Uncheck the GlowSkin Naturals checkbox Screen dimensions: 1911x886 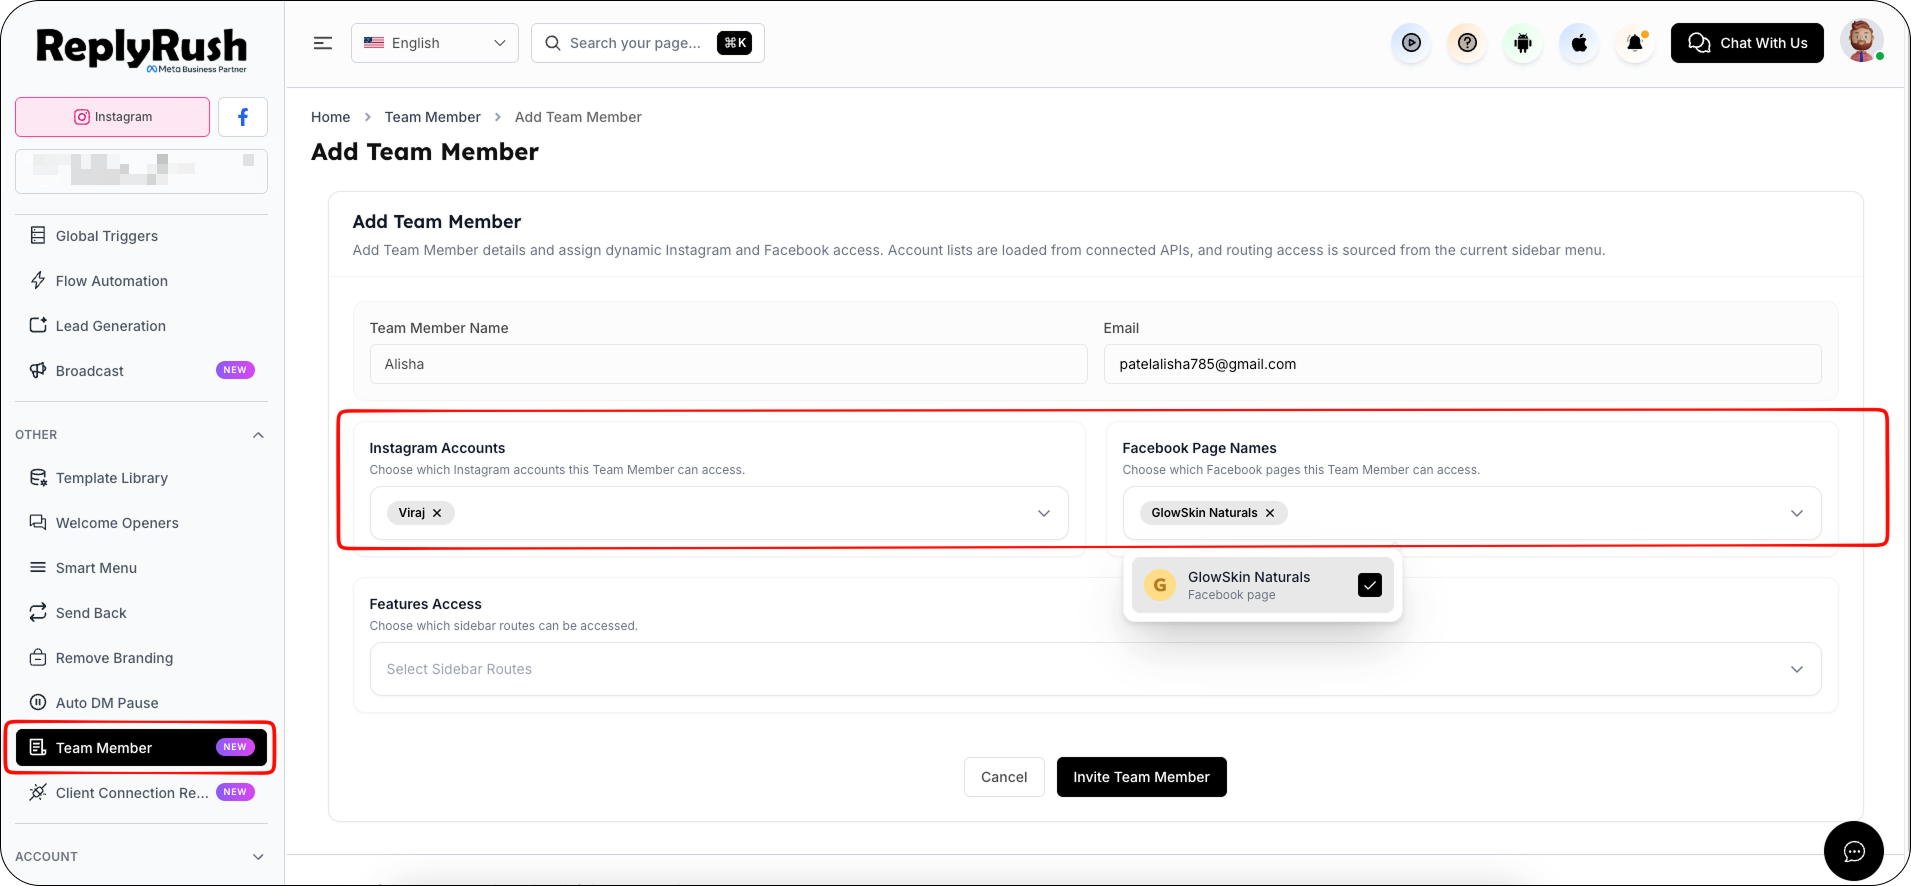(1370, 585)
